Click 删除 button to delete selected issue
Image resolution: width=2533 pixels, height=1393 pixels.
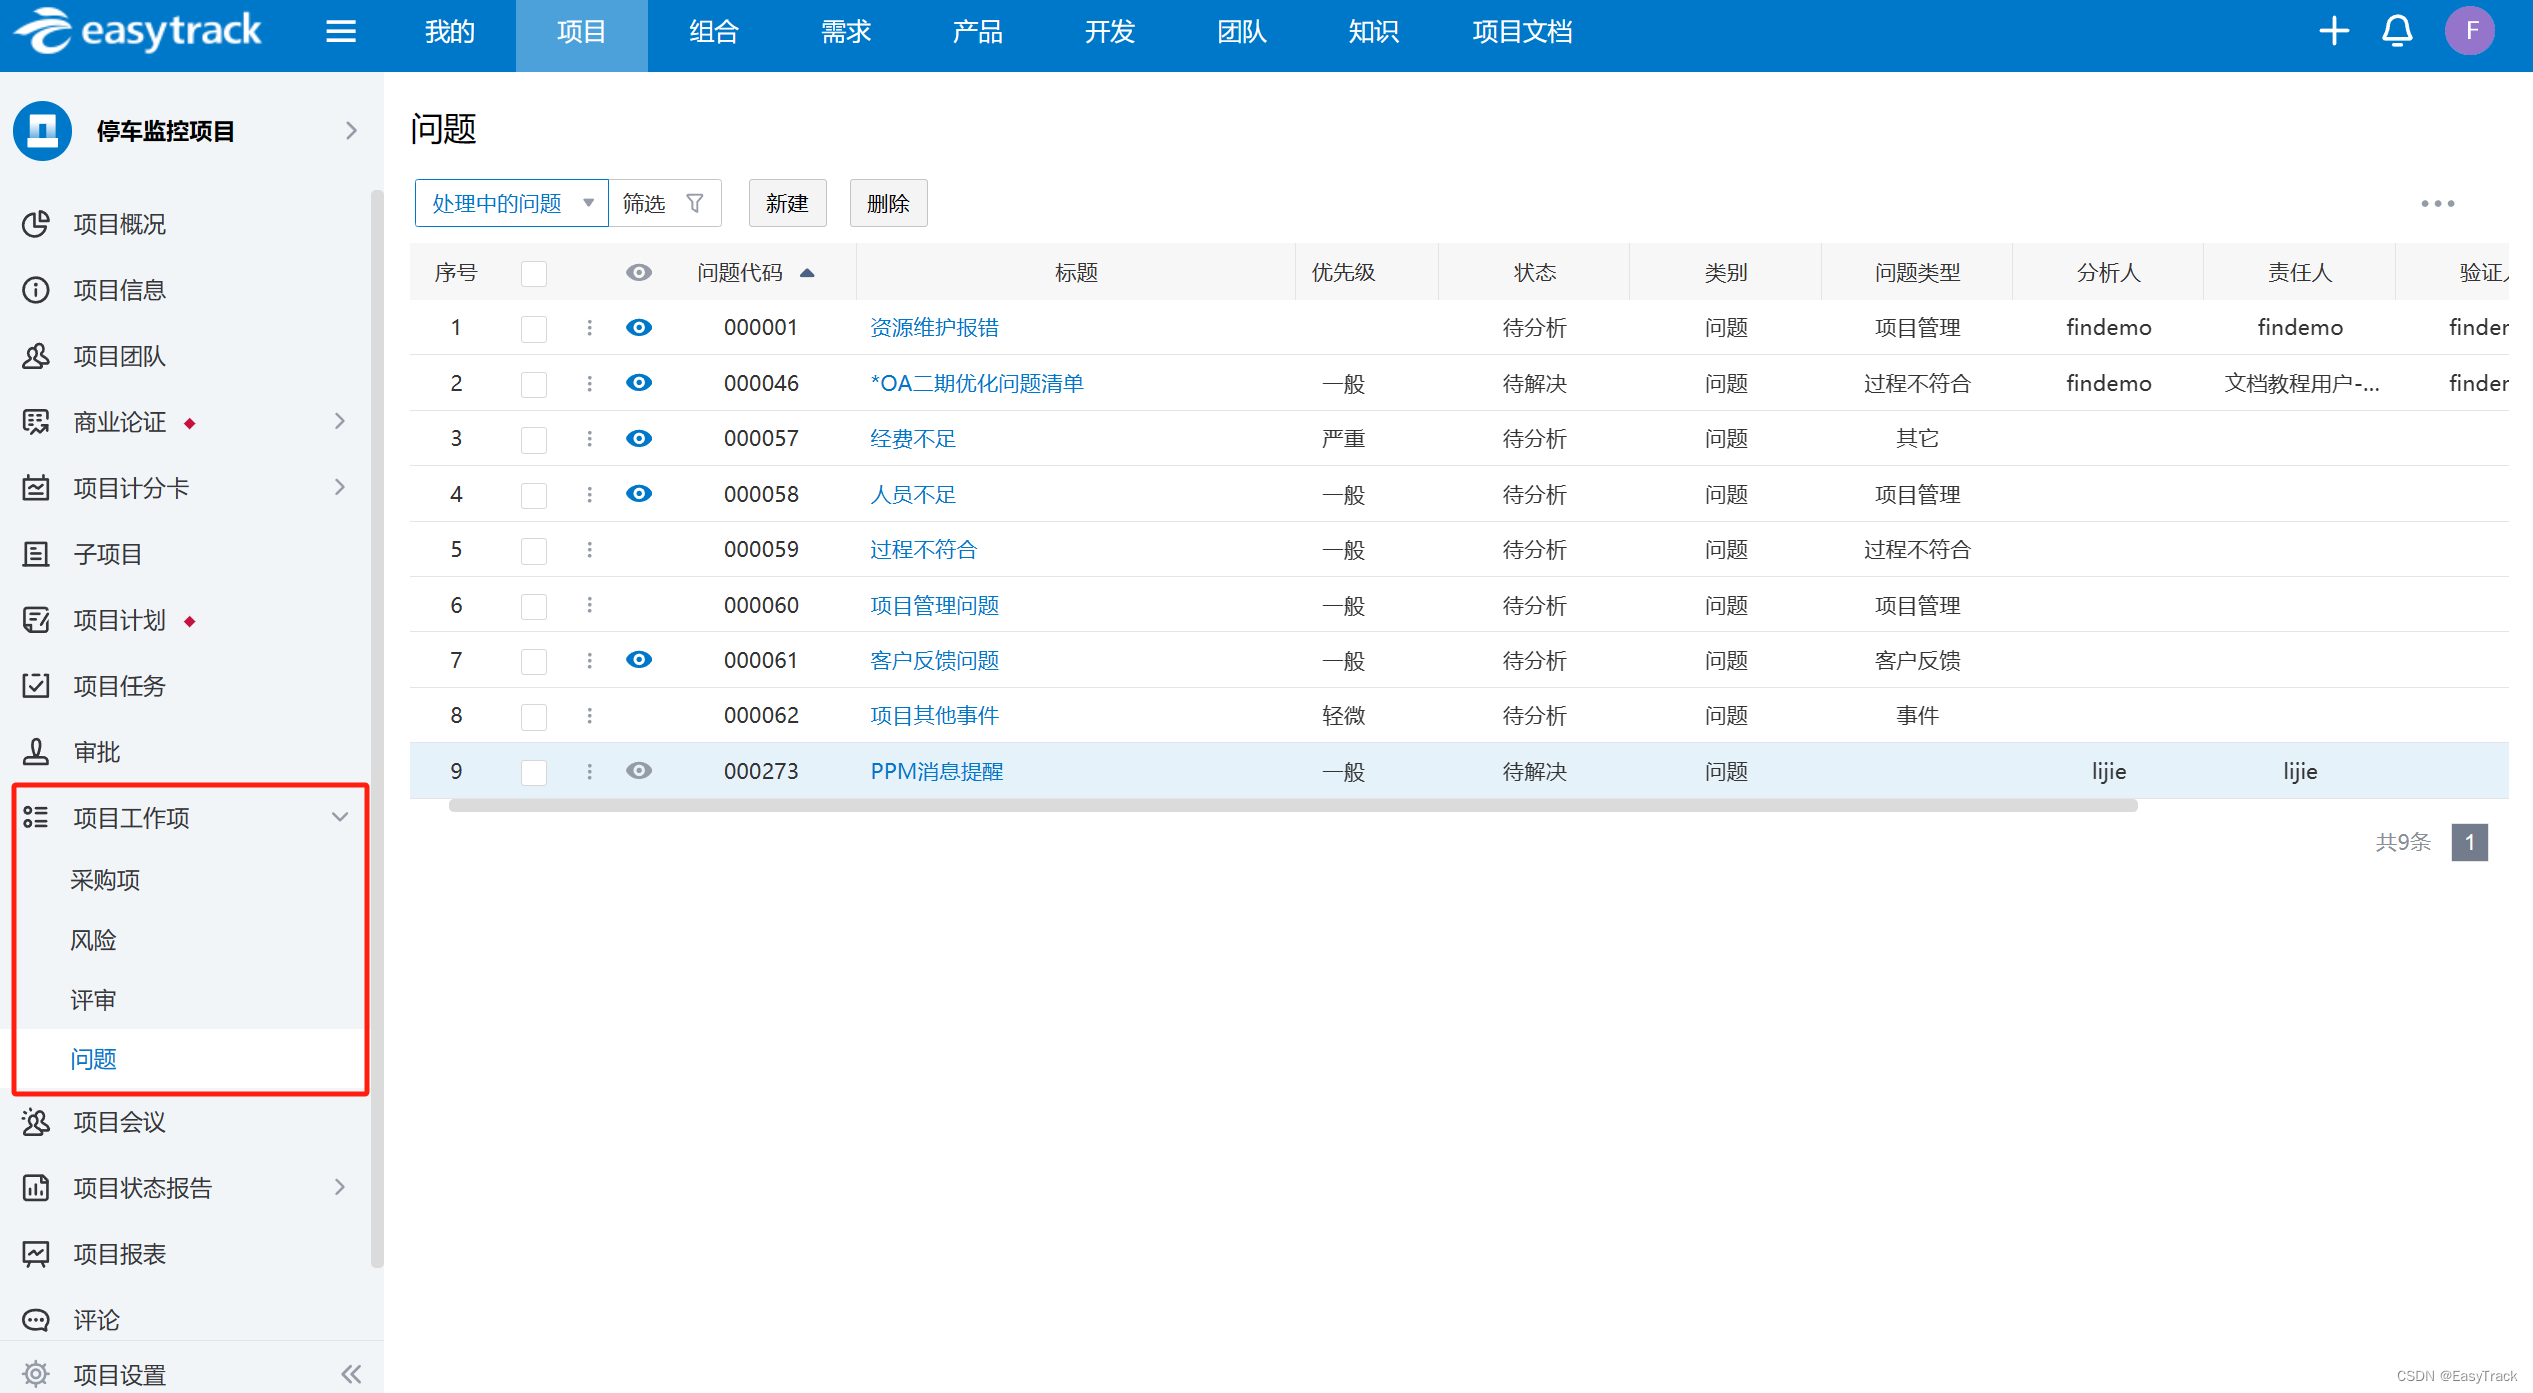click(x=888, y=202)
